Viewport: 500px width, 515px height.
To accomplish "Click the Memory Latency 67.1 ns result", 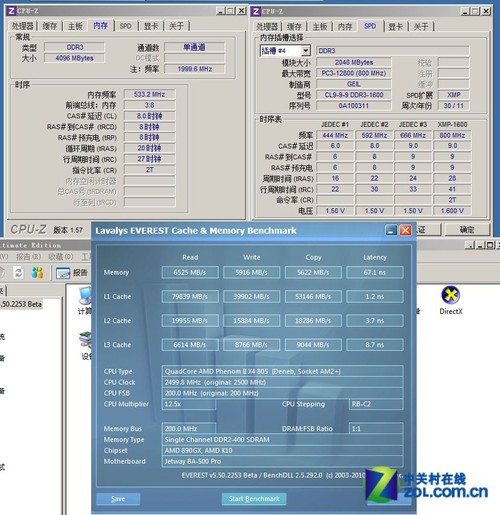I will tap(375, 272).
